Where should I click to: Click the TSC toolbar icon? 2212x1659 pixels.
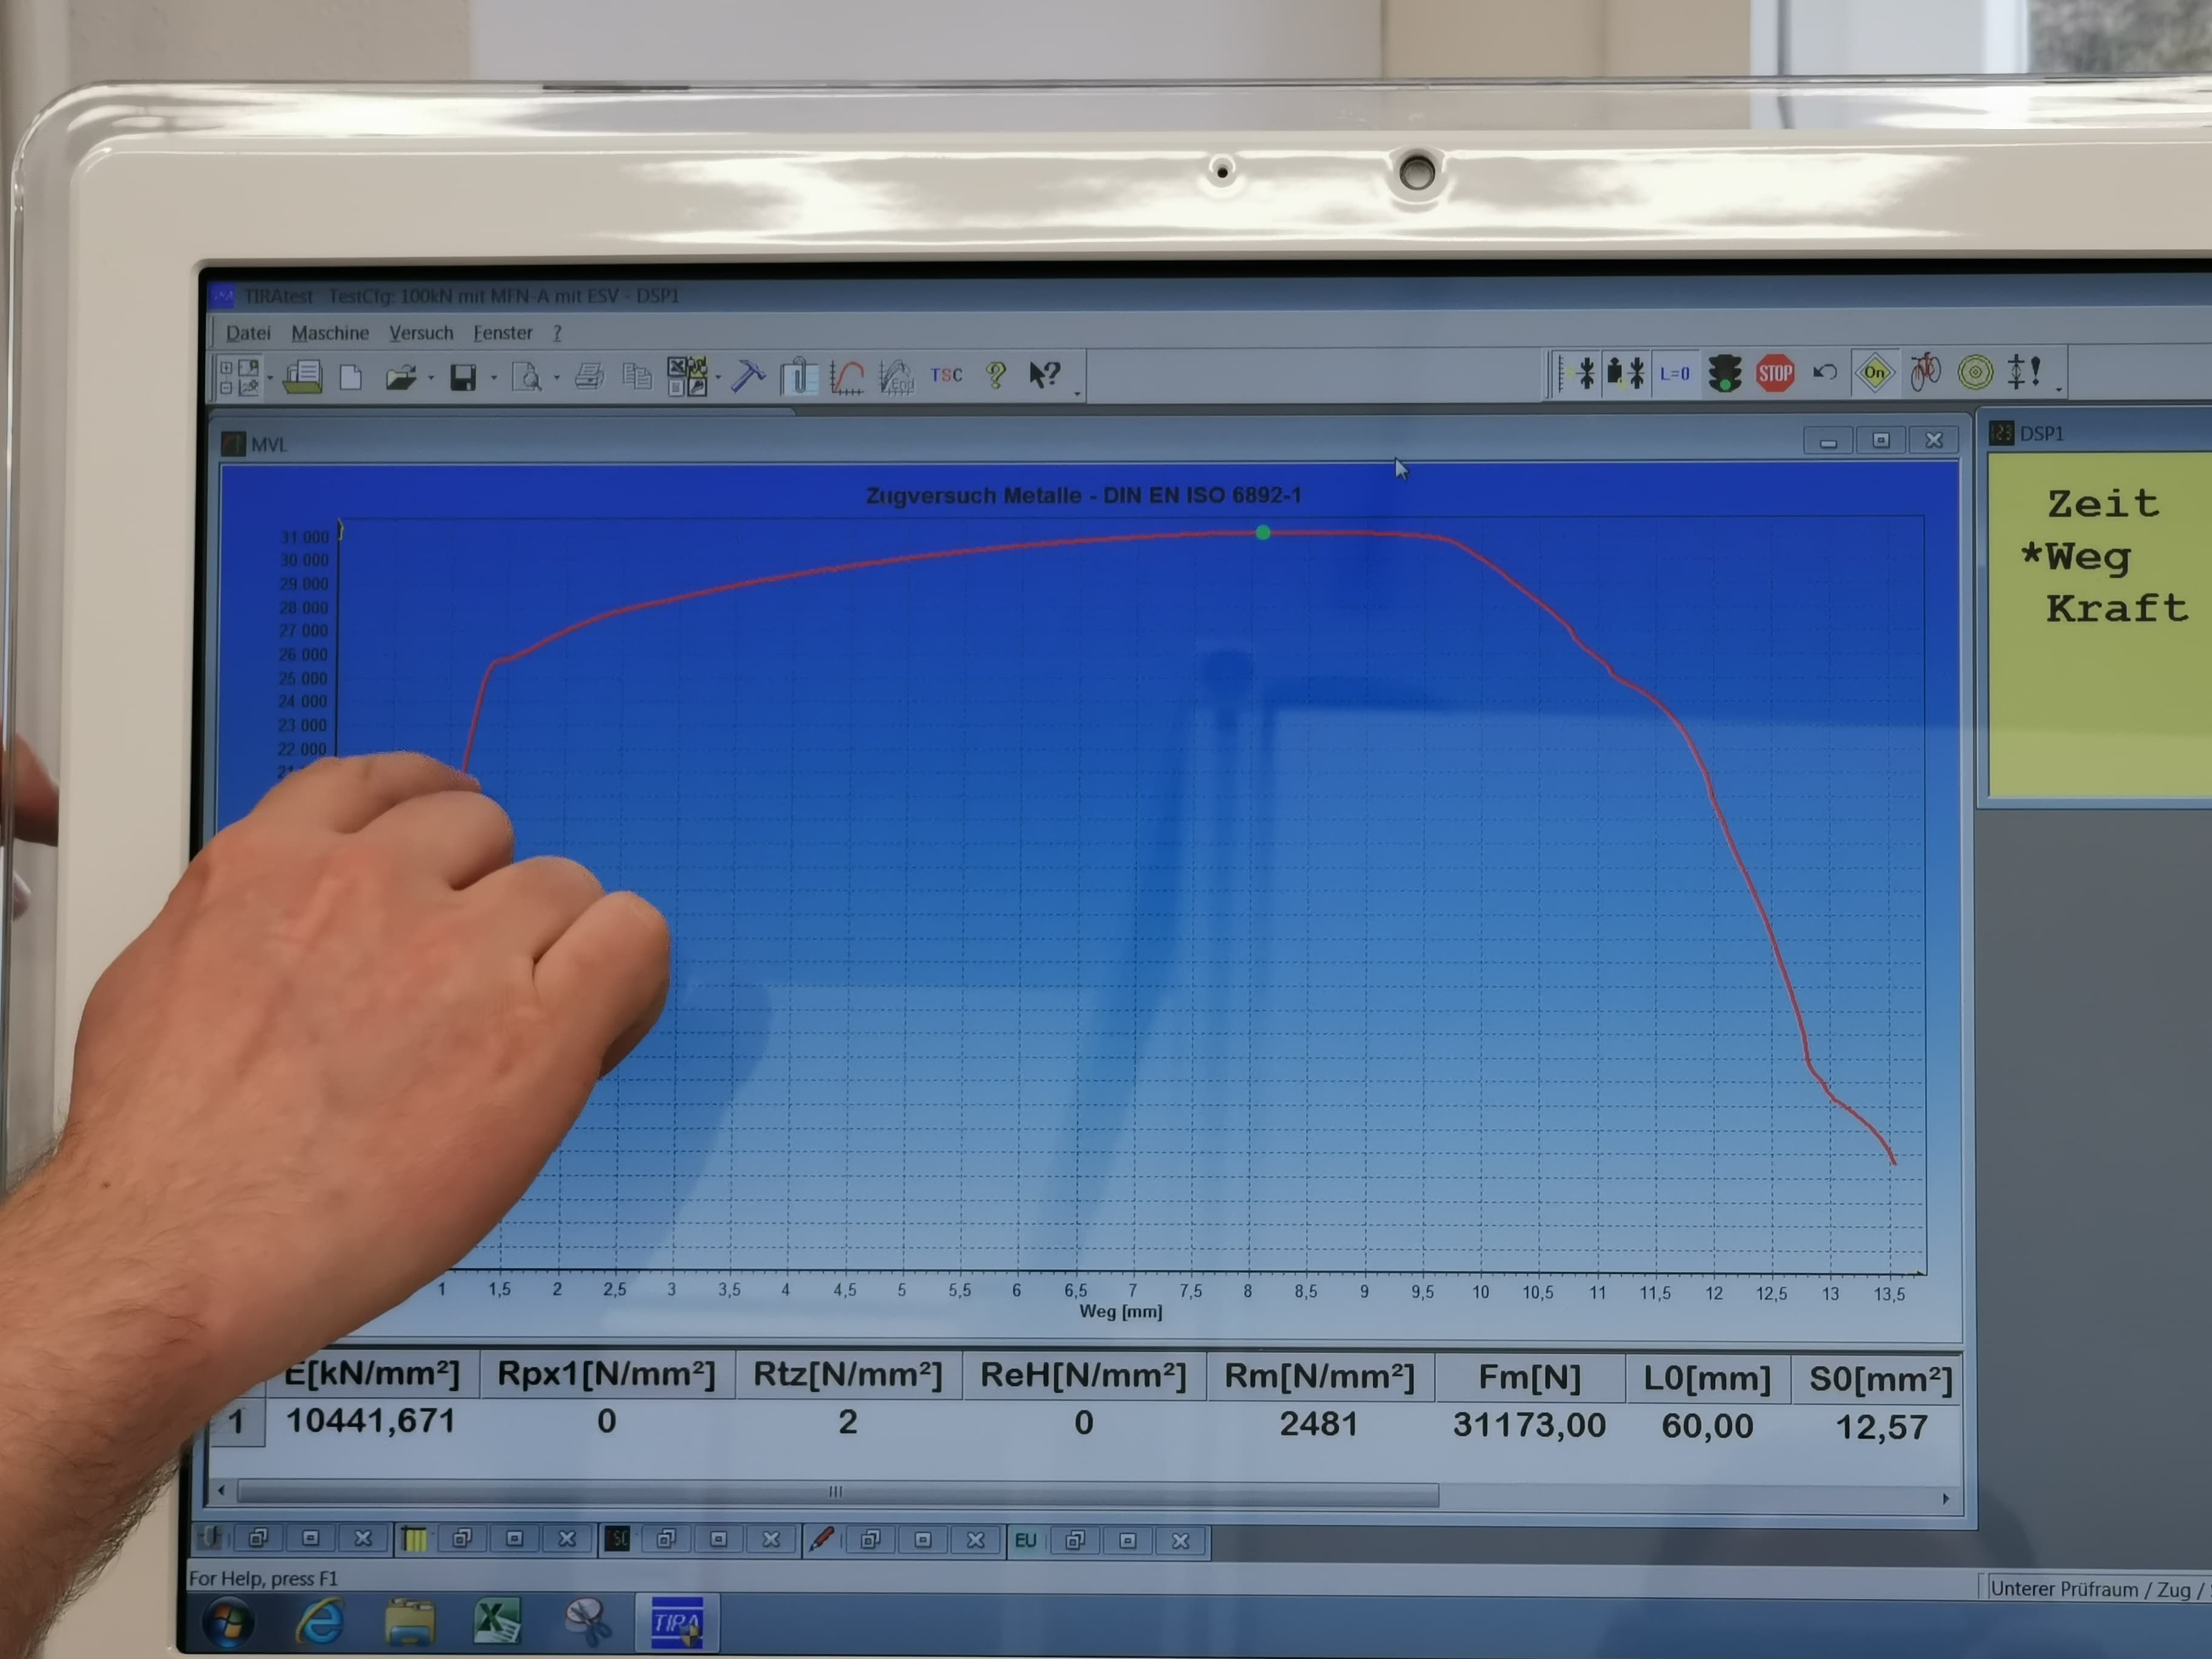946,375
